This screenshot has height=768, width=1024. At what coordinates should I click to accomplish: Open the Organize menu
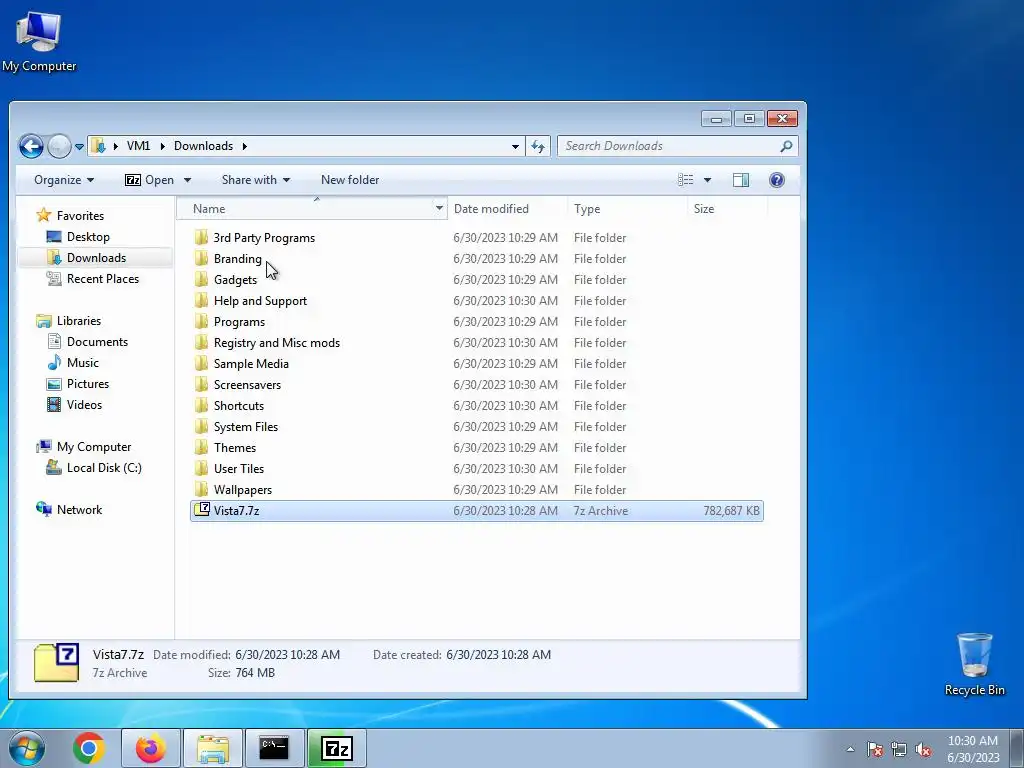coord(64,180)
